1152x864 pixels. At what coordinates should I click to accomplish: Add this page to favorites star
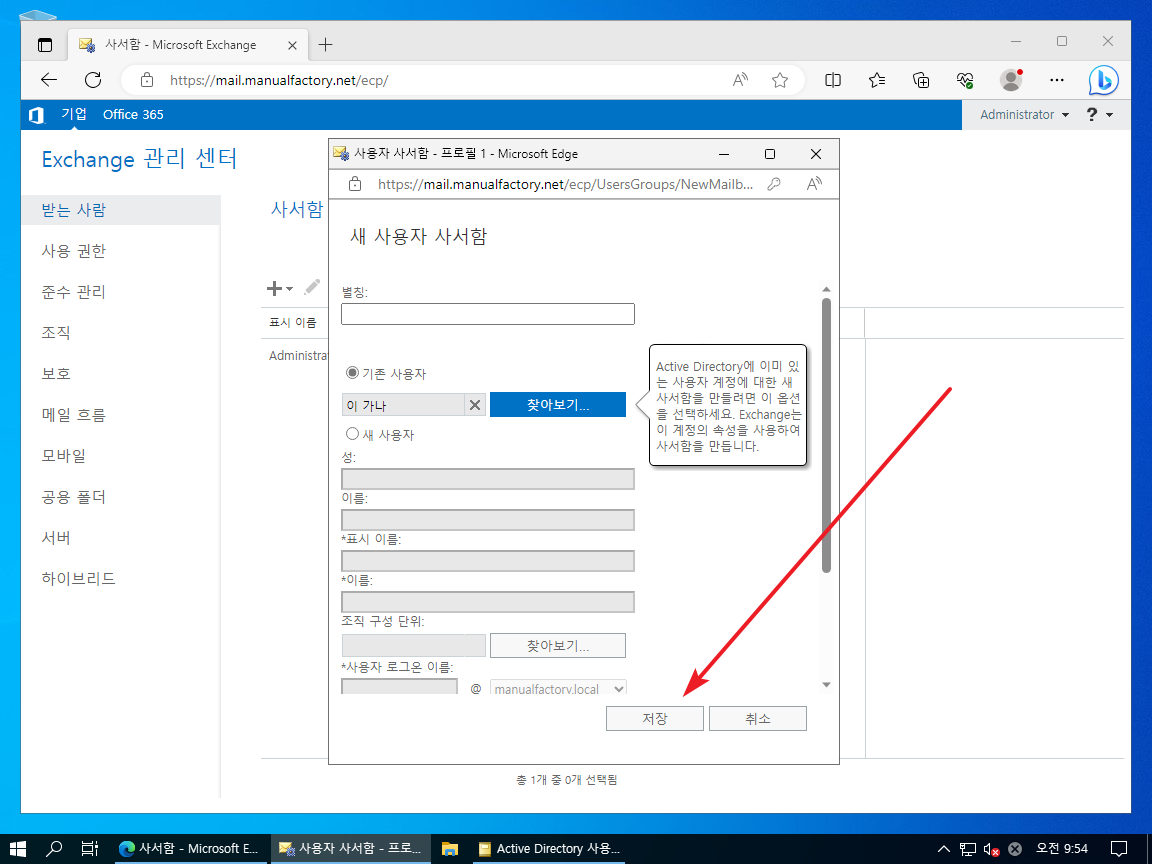780,80
